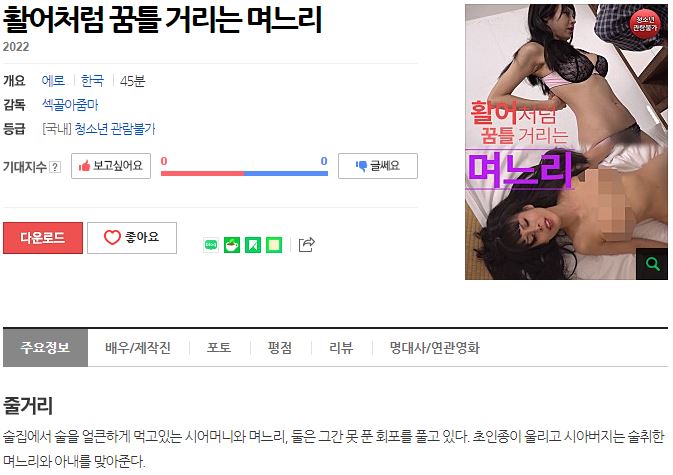Open the 포토 tab
The width and height of the screenshot is (673, 475).
coord(219,348)
